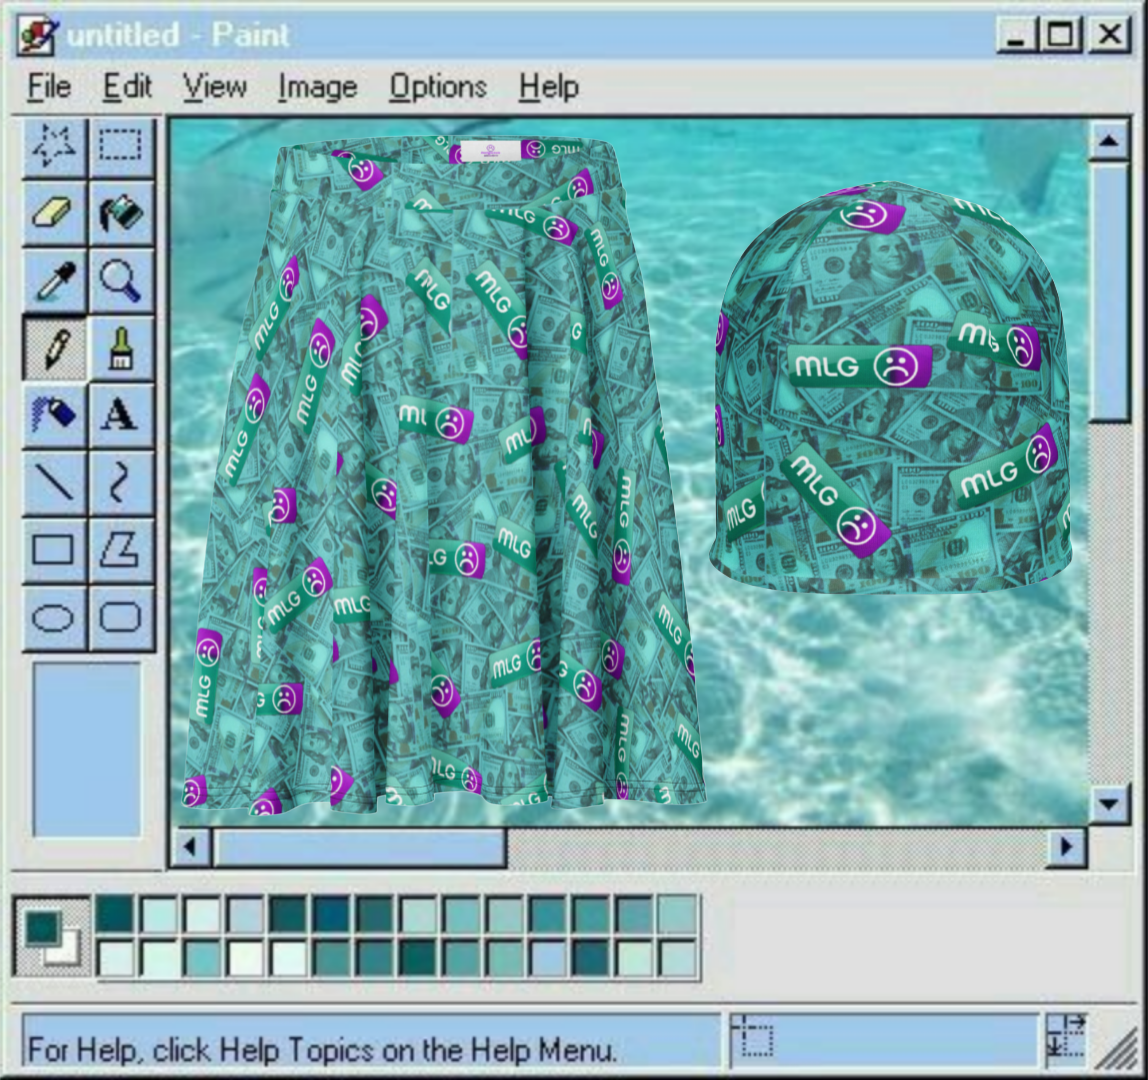Open the Image menu

(x=317, y=88)
